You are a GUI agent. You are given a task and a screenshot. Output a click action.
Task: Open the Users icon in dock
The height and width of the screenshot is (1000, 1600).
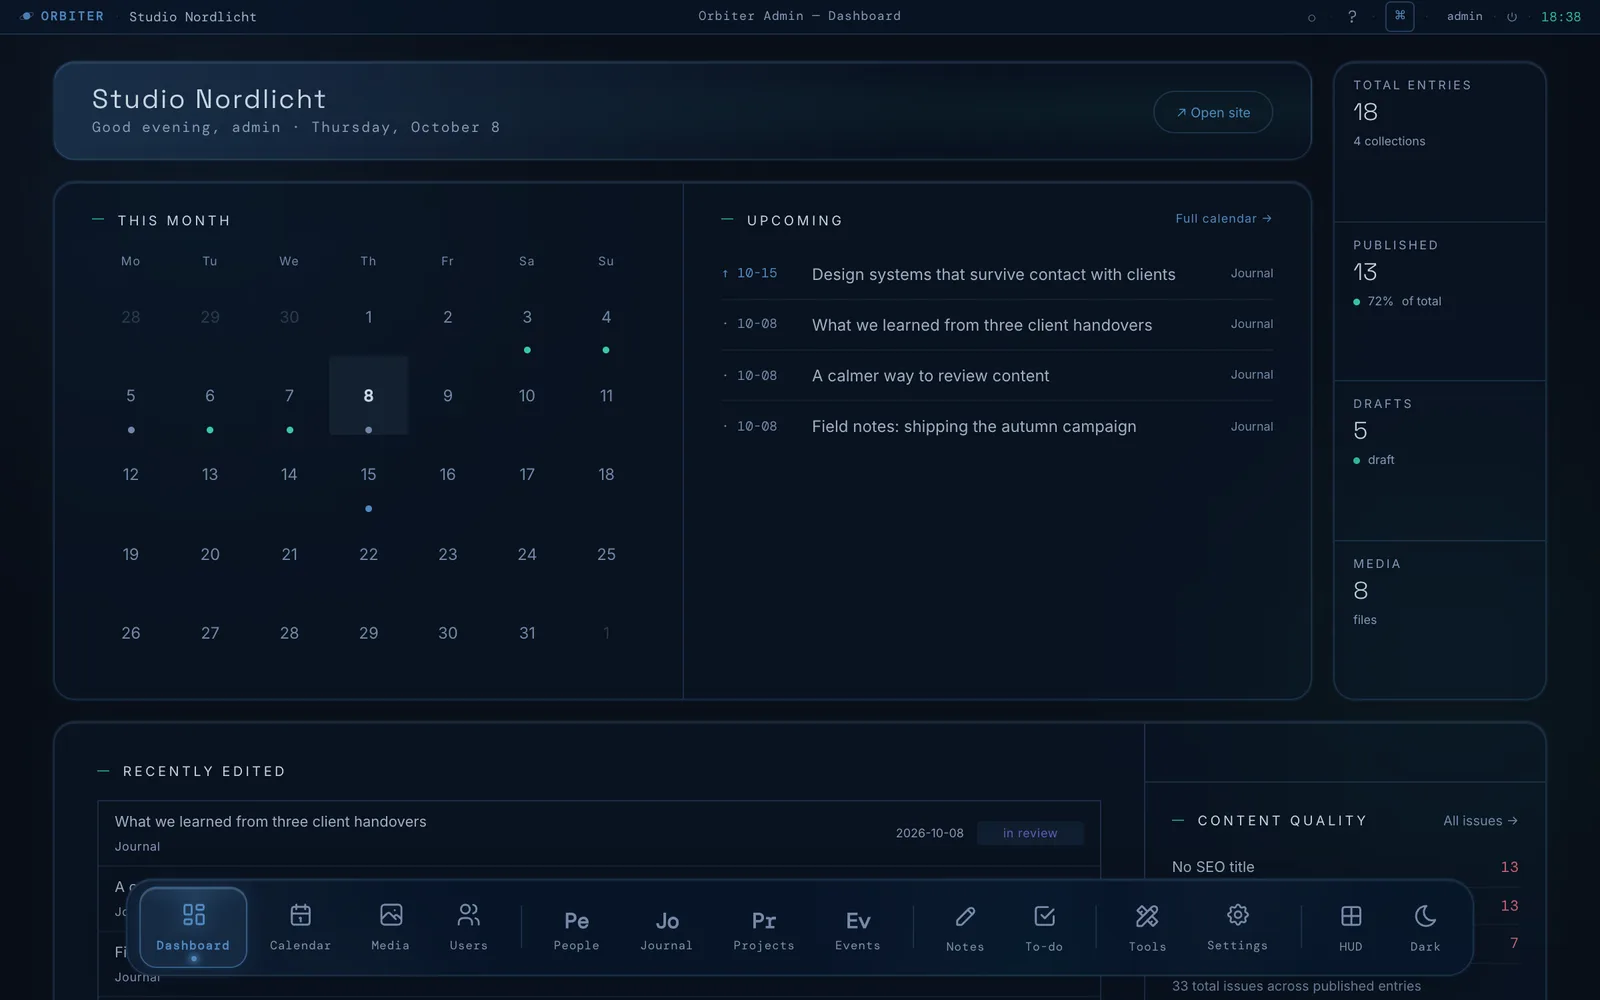click(468, 927)
